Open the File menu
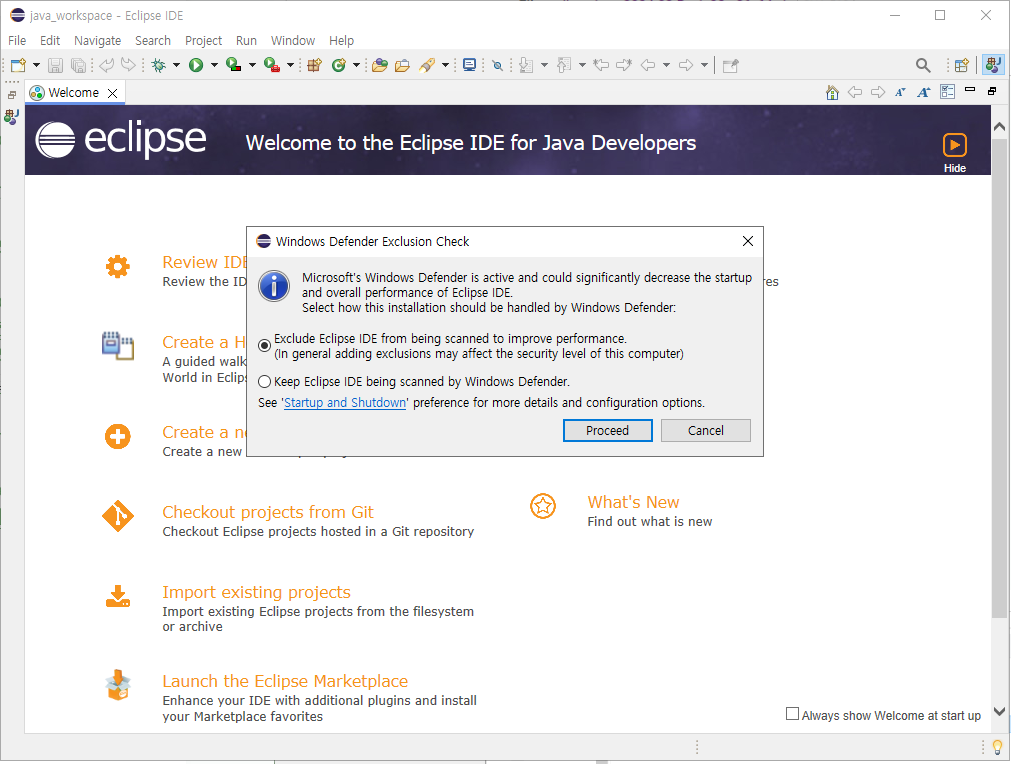Viewport: 1011px width, 764px height. (x=17, y=41)
